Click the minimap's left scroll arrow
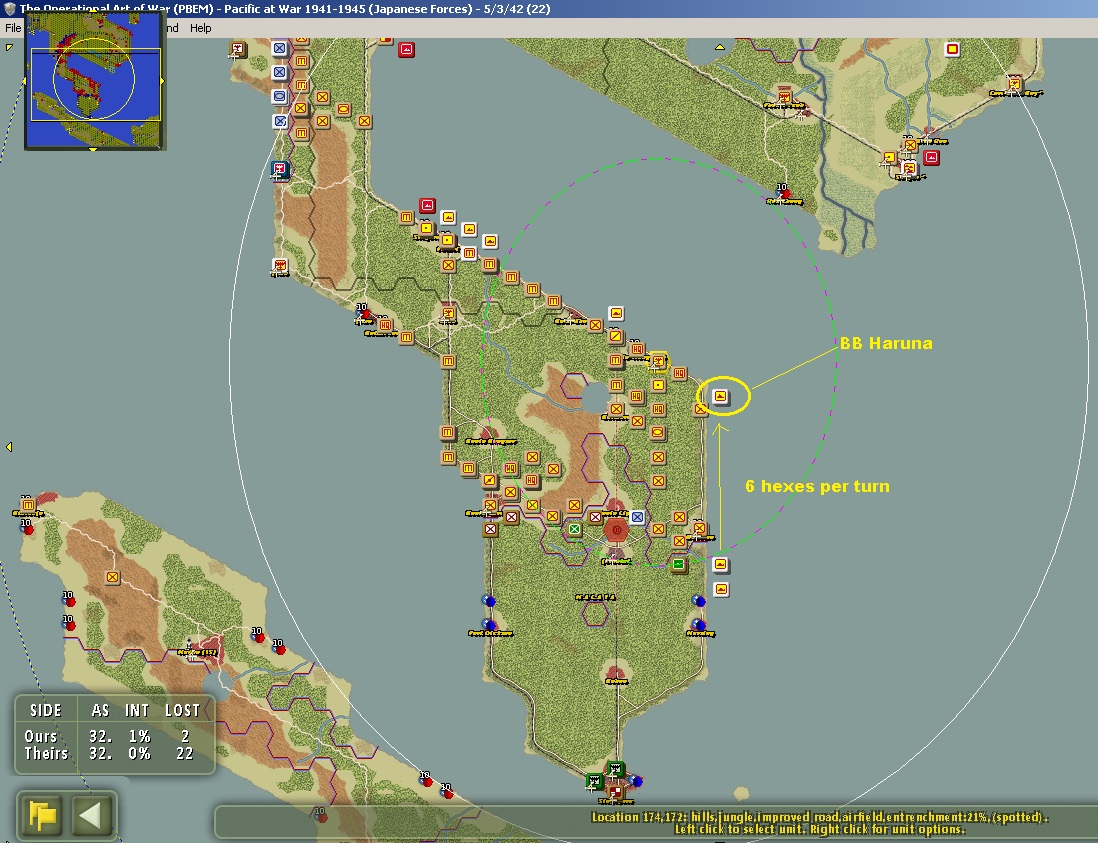Viewport: 1098px width, 843px height. coord(25,81)
